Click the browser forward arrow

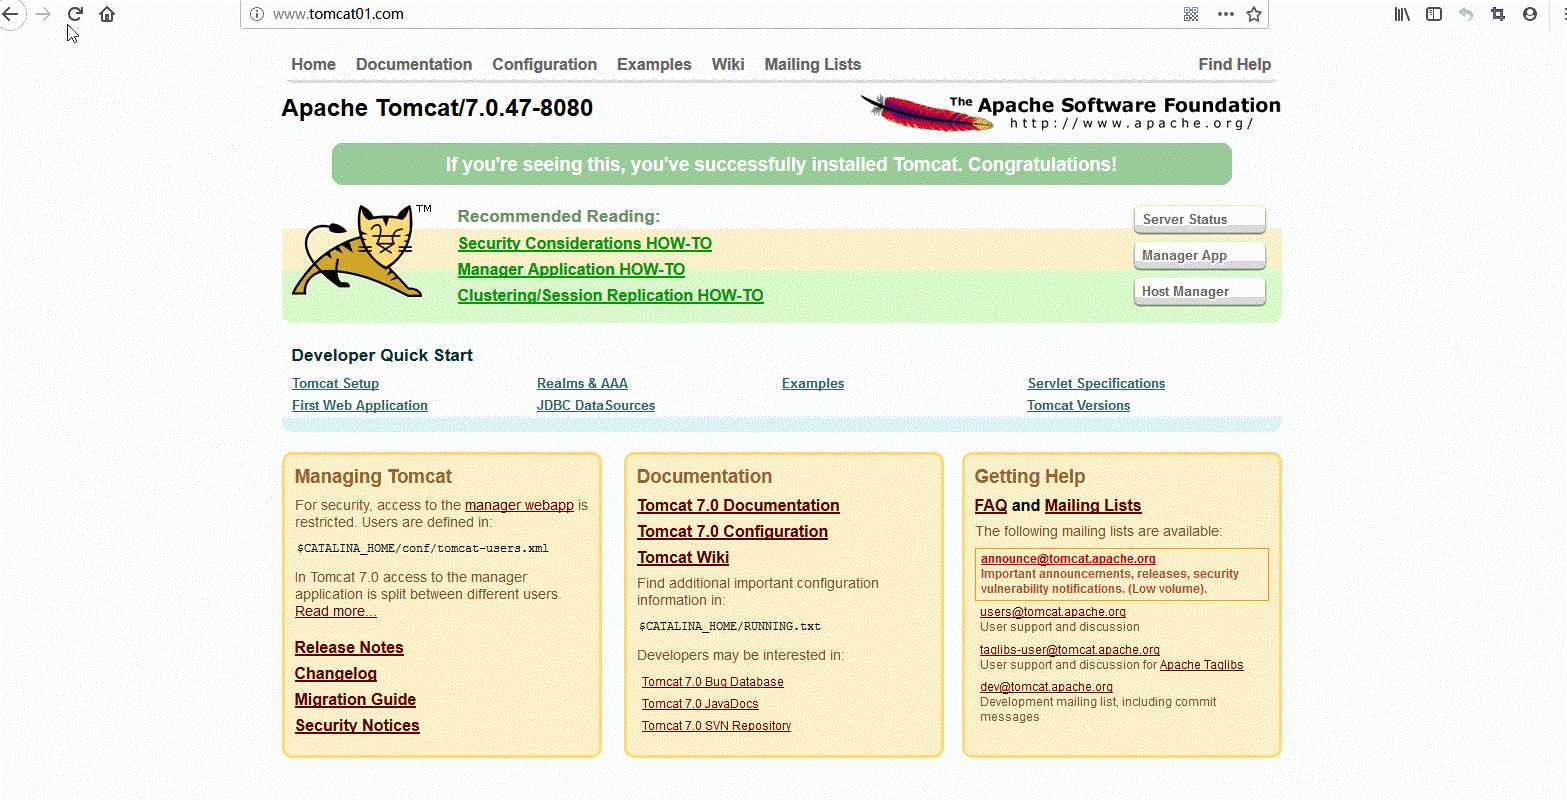43,14
